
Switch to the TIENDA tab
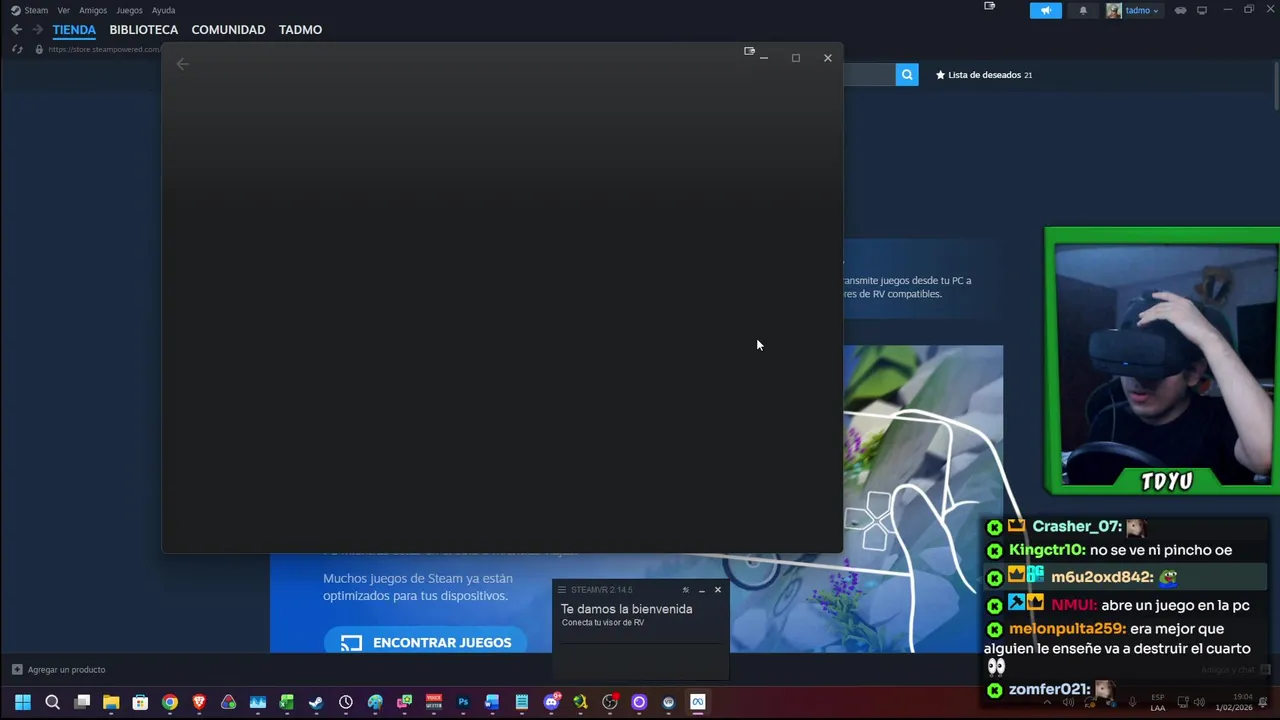click(x=74, y=30)
